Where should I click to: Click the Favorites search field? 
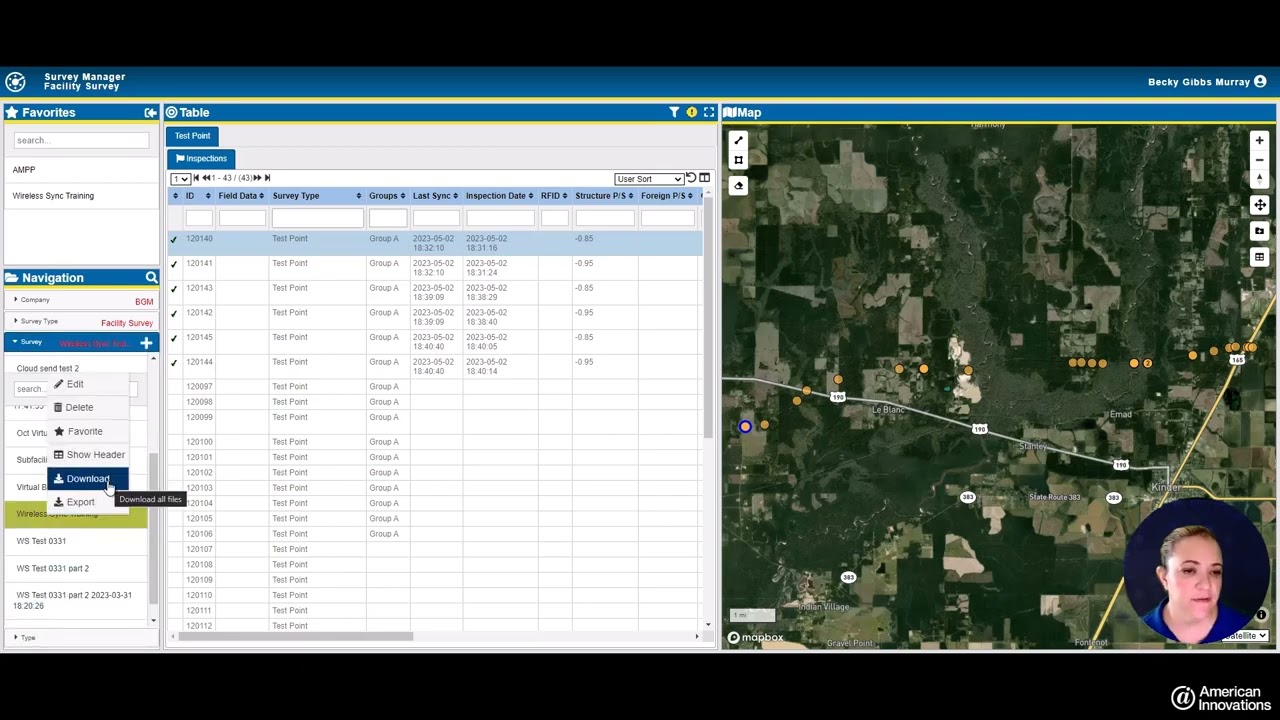tap(82, 141)
